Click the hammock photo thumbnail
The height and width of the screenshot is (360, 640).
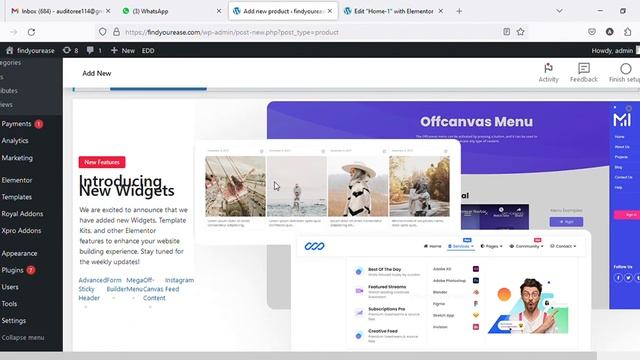click(235, 186)
